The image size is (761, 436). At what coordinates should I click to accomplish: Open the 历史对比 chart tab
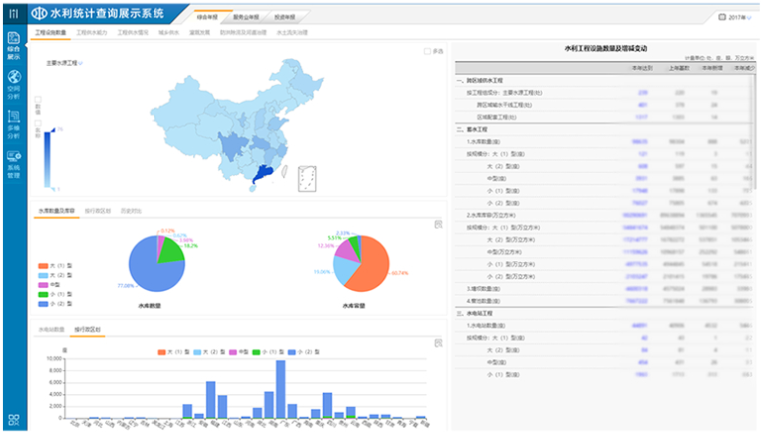pyautogui.click(x=132, y=212)
